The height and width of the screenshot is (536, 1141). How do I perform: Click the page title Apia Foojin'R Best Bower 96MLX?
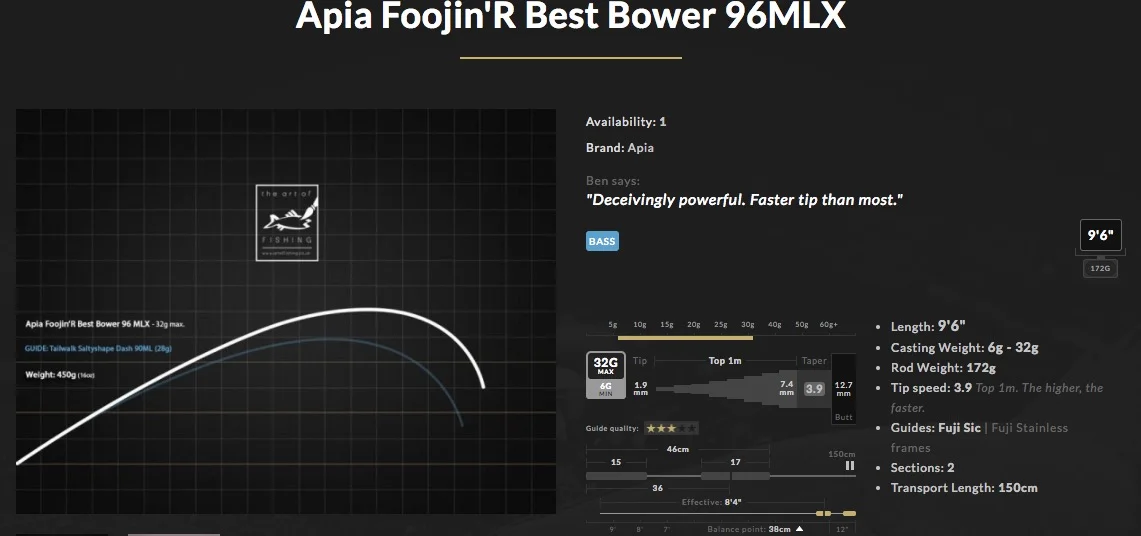570,16
